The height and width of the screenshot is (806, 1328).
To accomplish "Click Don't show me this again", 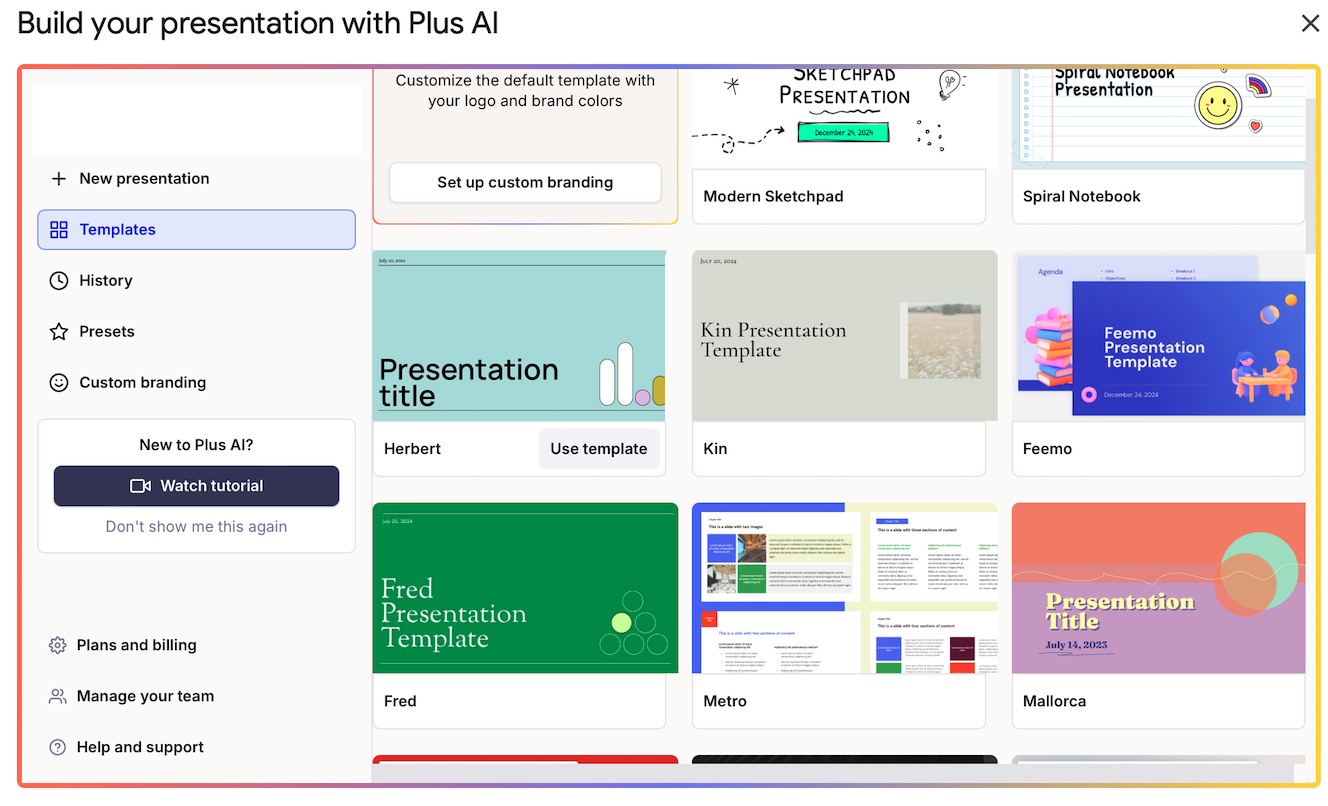I will tap(196, 526).
